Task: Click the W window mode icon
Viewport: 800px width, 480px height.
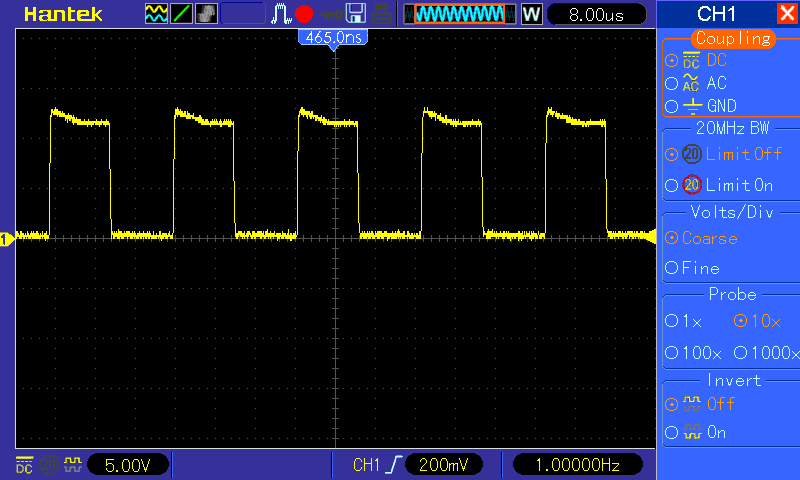Action: 532,14
